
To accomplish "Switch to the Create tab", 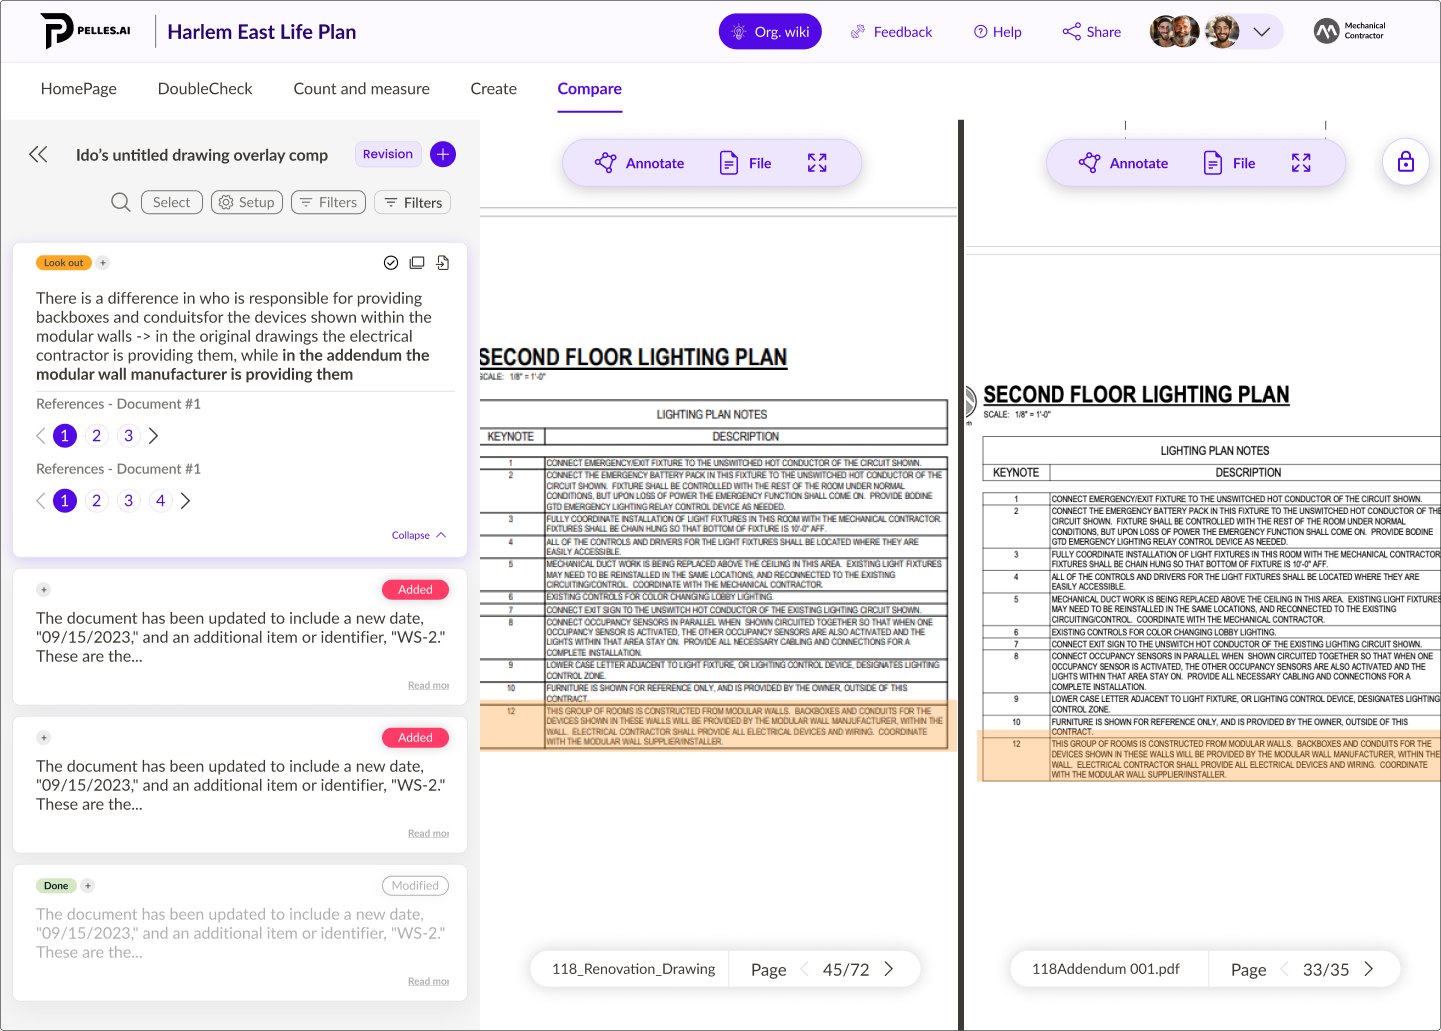I will (x=493, y=88).
